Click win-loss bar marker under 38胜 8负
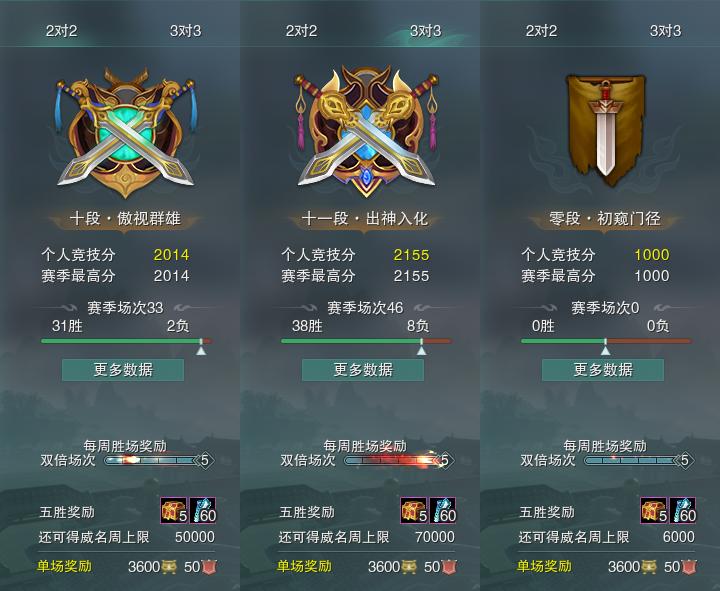720x591 pixels. (x=421, y=350)
